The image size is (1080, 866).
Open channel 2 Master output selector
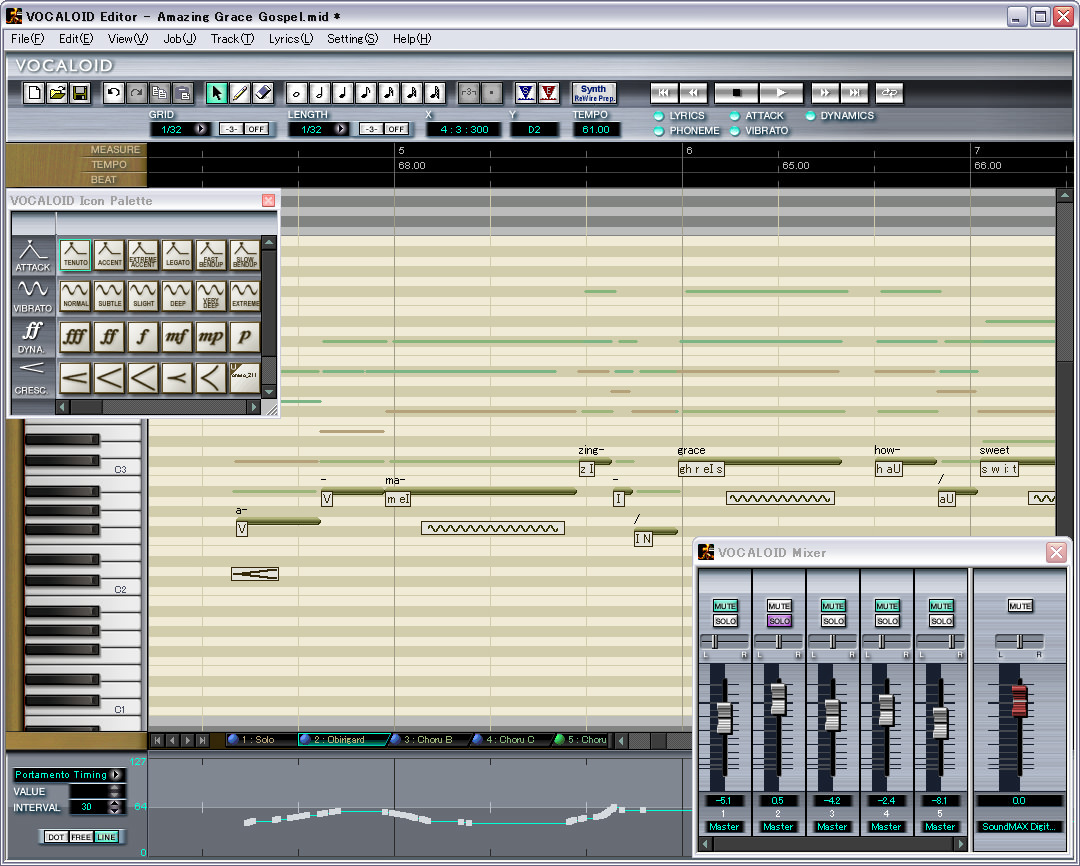coord(779,827)
